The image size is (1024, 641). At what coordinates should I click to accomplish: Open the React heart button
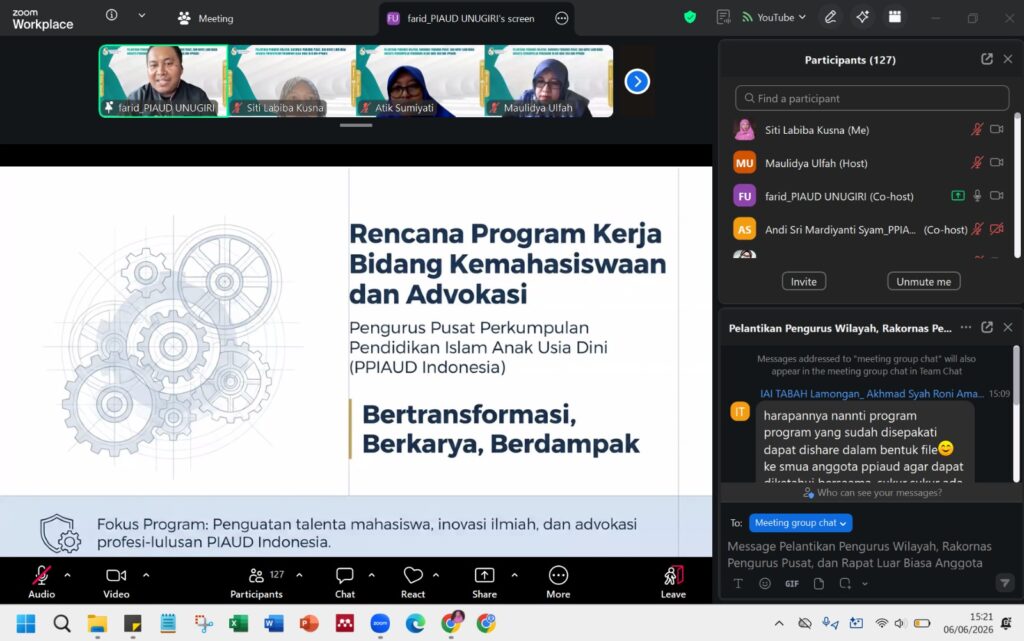tap(413, 582)
